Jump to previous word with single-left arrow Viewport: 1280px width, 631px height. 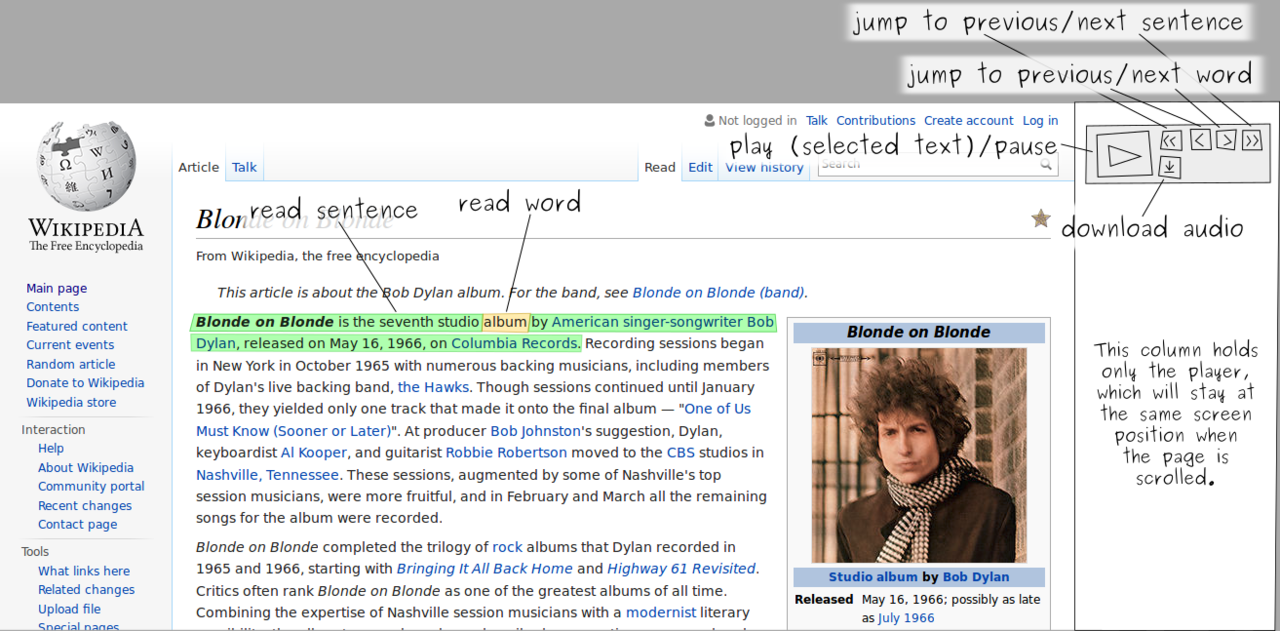coord(1200,140)
